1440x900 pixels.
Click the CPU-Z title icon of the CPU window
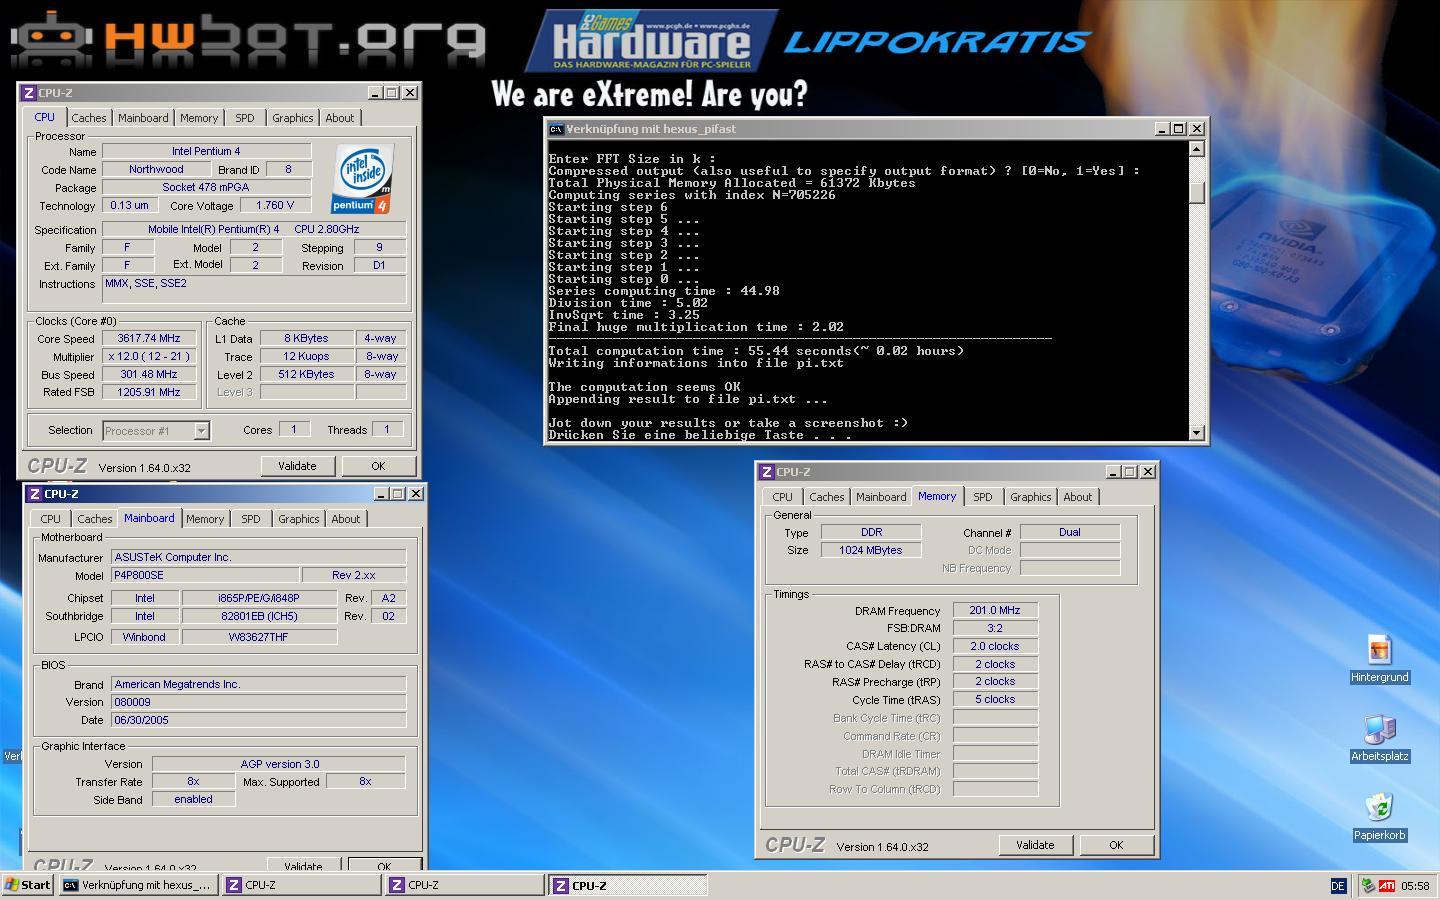tap(29, 93)
